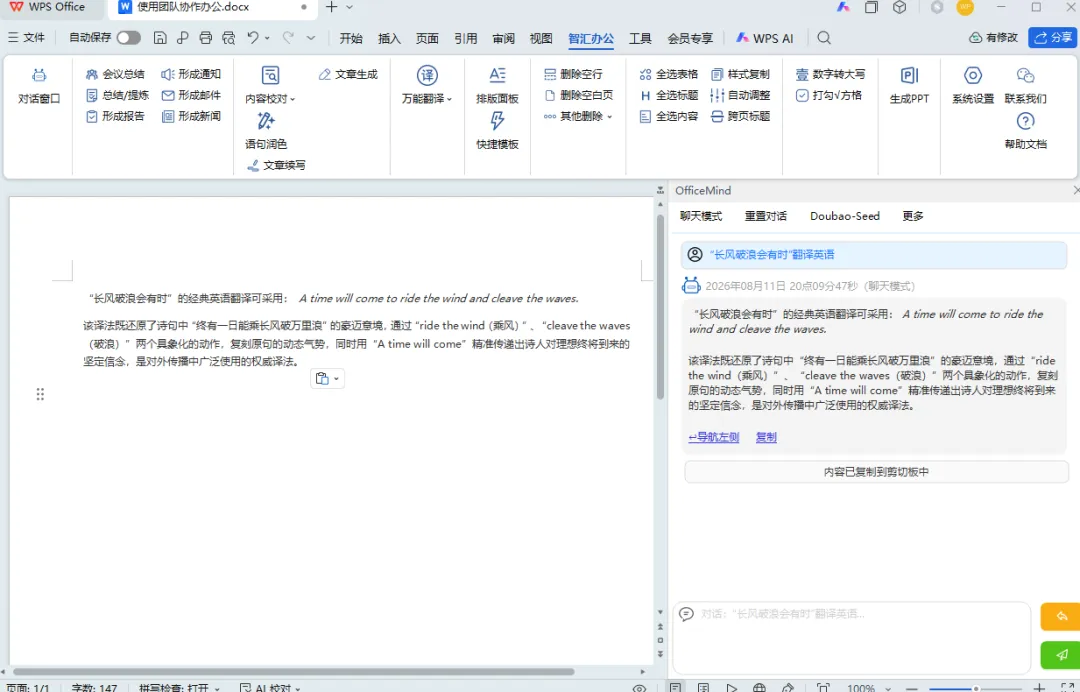Open 帮助文档 help document
The height and width of the screenshot is (692, 1080).
click(x=1025, y=131)
